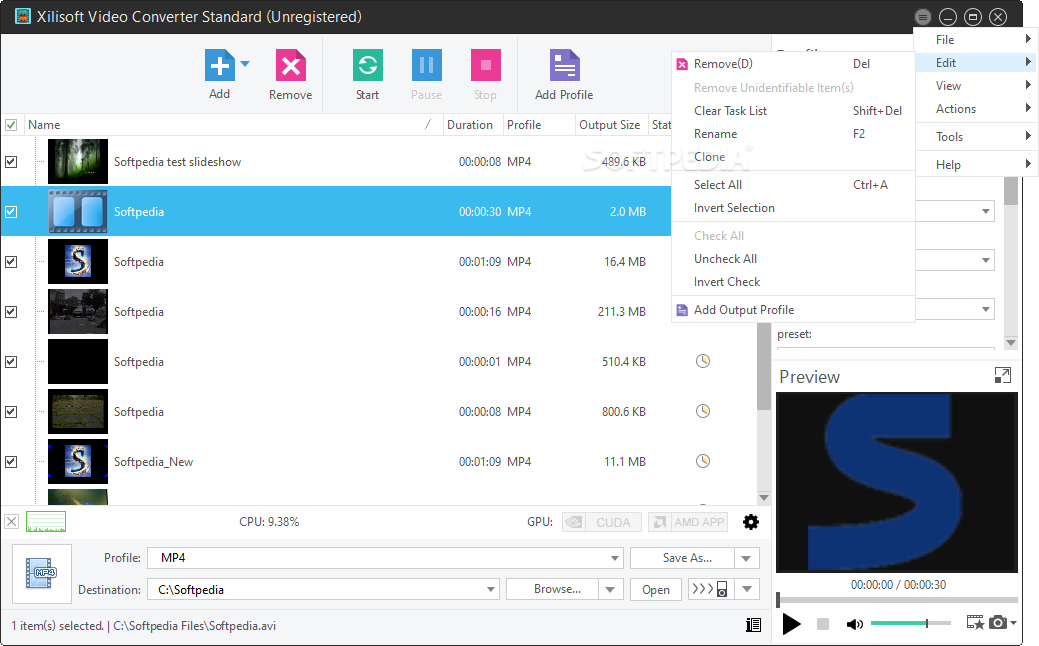Mute the preview volume speaker icon
The width and height of the screenshot is (1039, 646).
854,623
